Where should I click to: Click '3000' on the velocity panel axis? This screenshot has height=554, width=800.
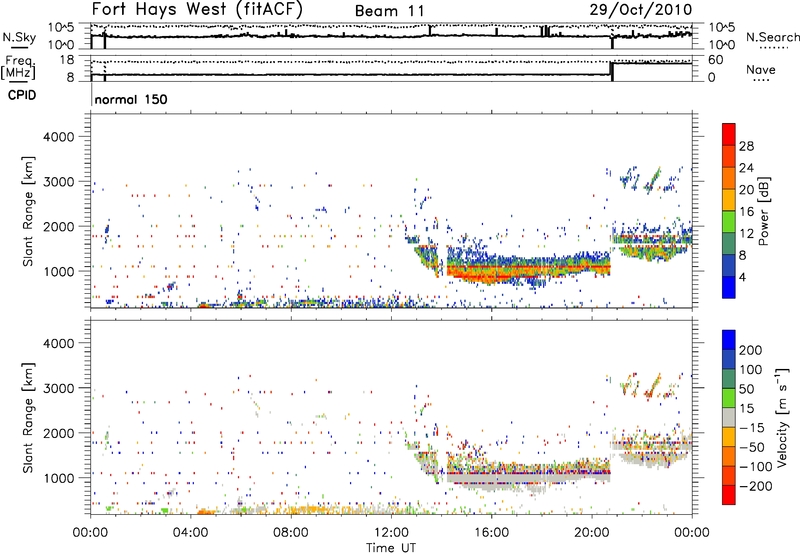[58, 388]
